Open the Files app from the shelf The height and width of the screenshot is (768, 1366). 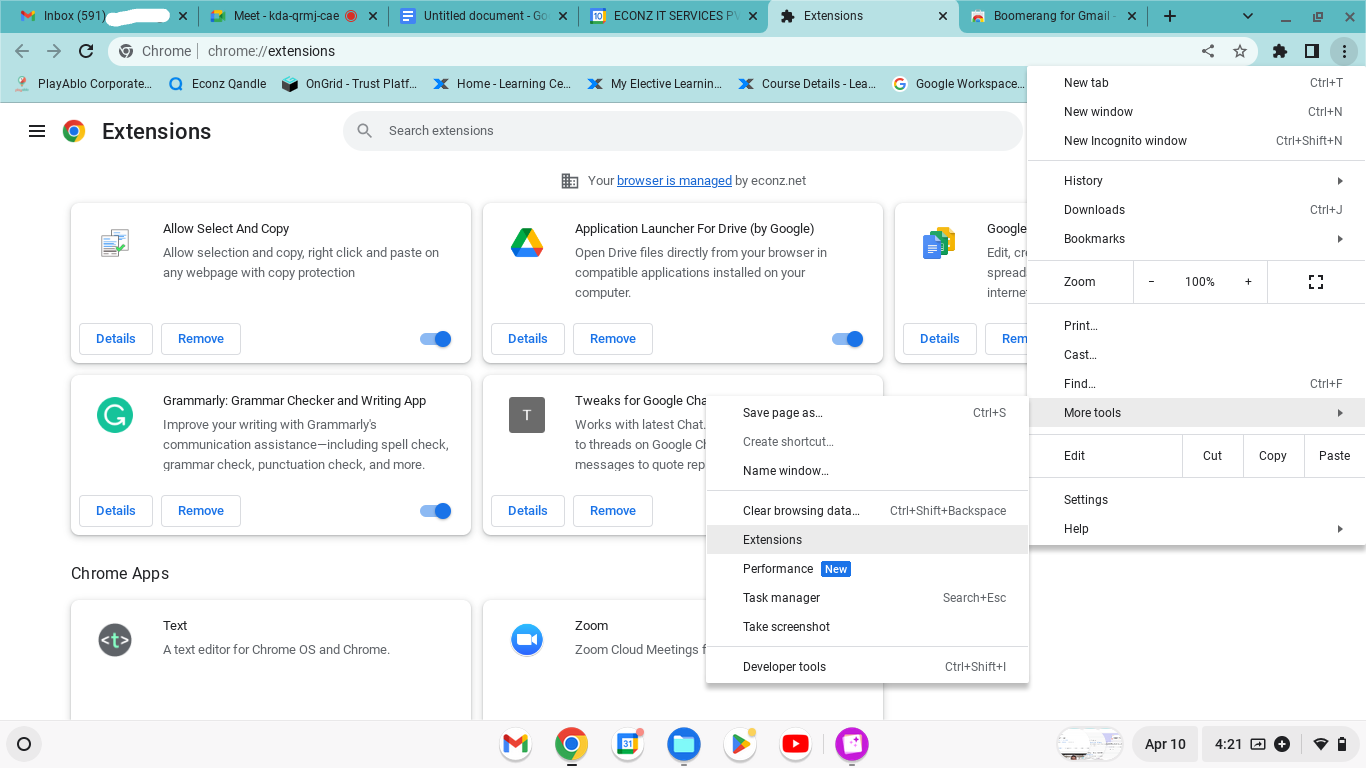point(684,744)
